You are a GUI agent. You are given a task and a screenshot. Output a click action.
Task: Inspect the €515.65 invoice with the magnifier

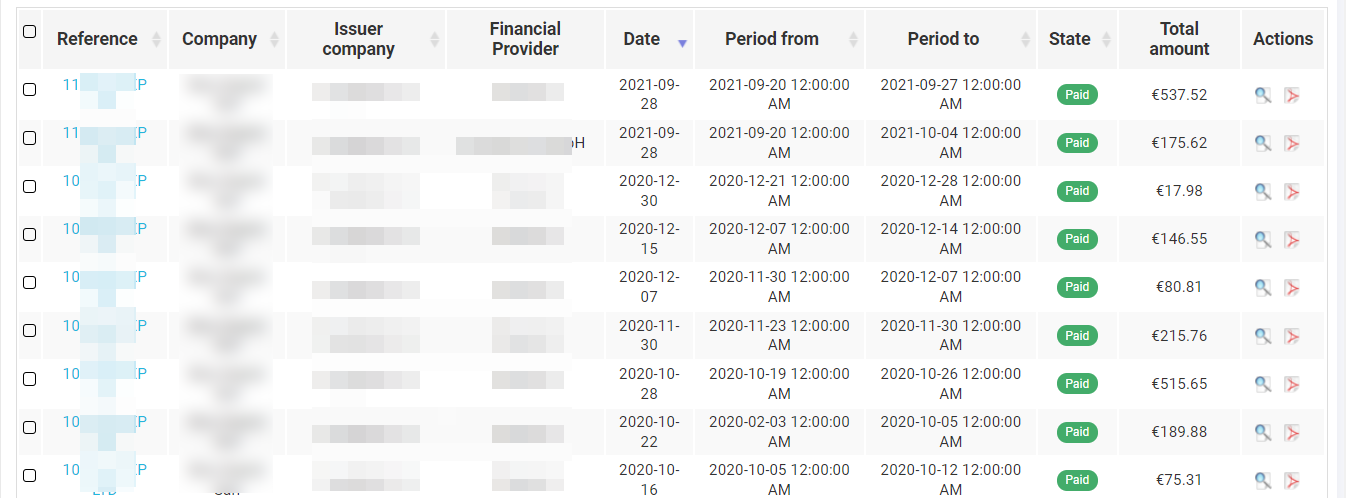(1263, 383)
